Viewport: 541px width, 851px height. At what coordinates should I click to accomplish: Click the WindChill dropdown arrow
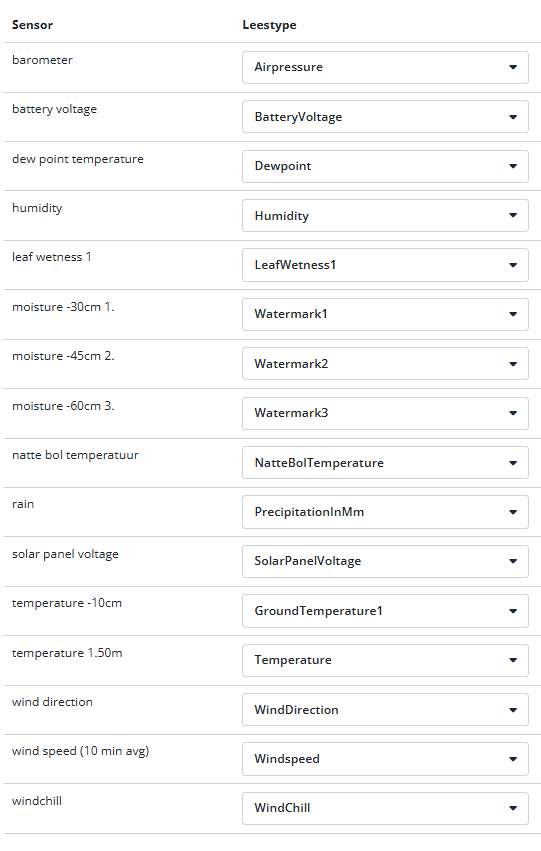[513, 808]
